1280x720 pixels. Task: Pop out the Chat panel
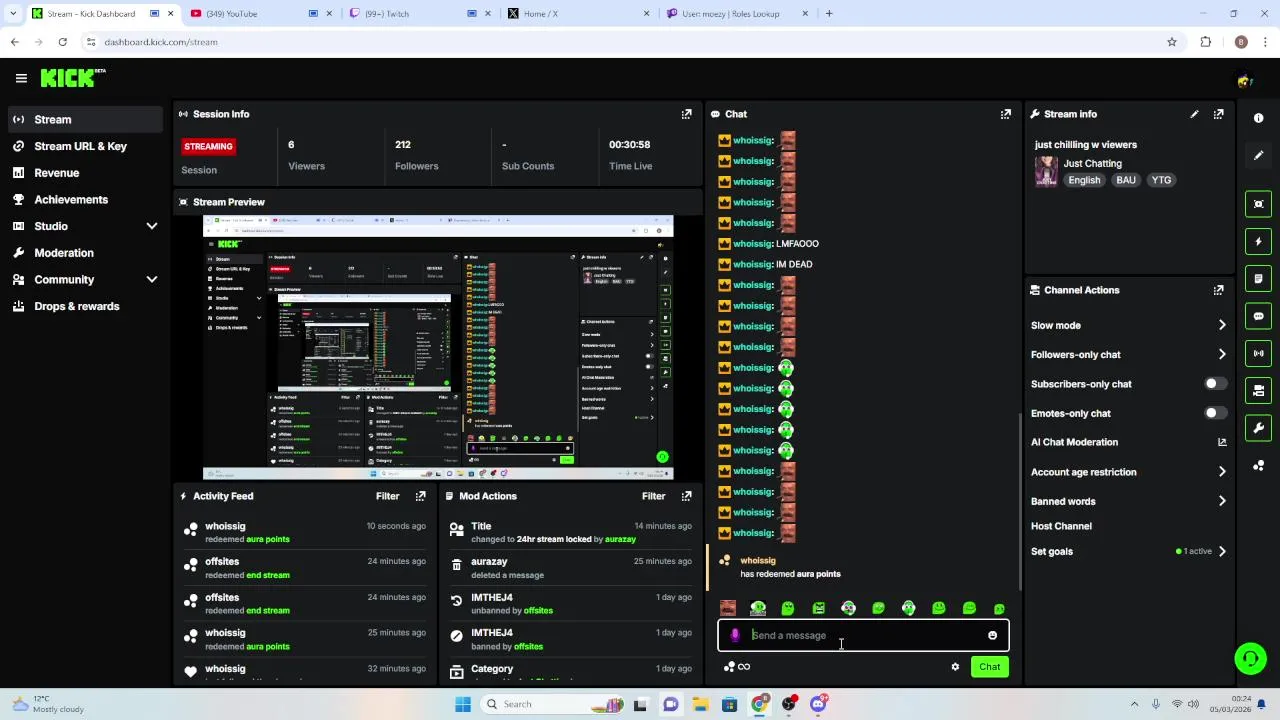pyautogui.click(x=1005, y=114)
